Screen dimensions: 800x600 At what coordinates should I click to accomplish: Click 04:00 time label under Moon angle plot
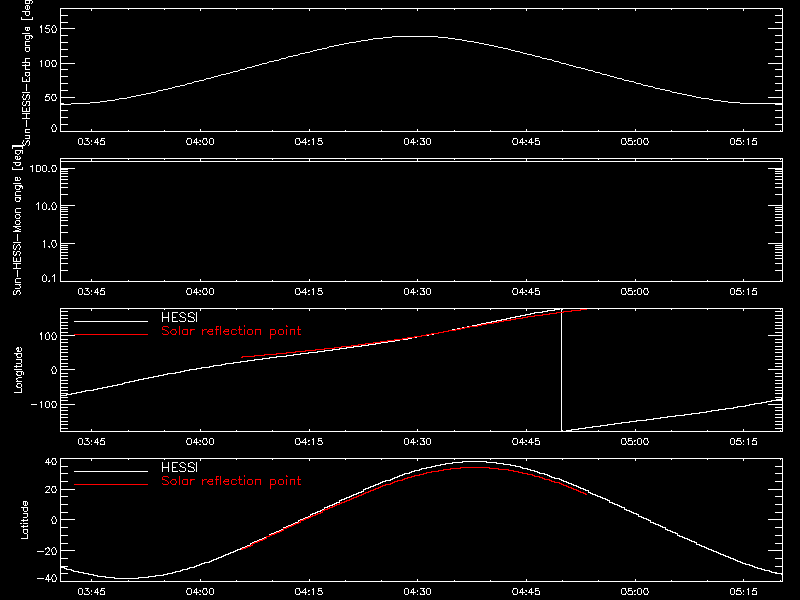click(x=200, y=292)
